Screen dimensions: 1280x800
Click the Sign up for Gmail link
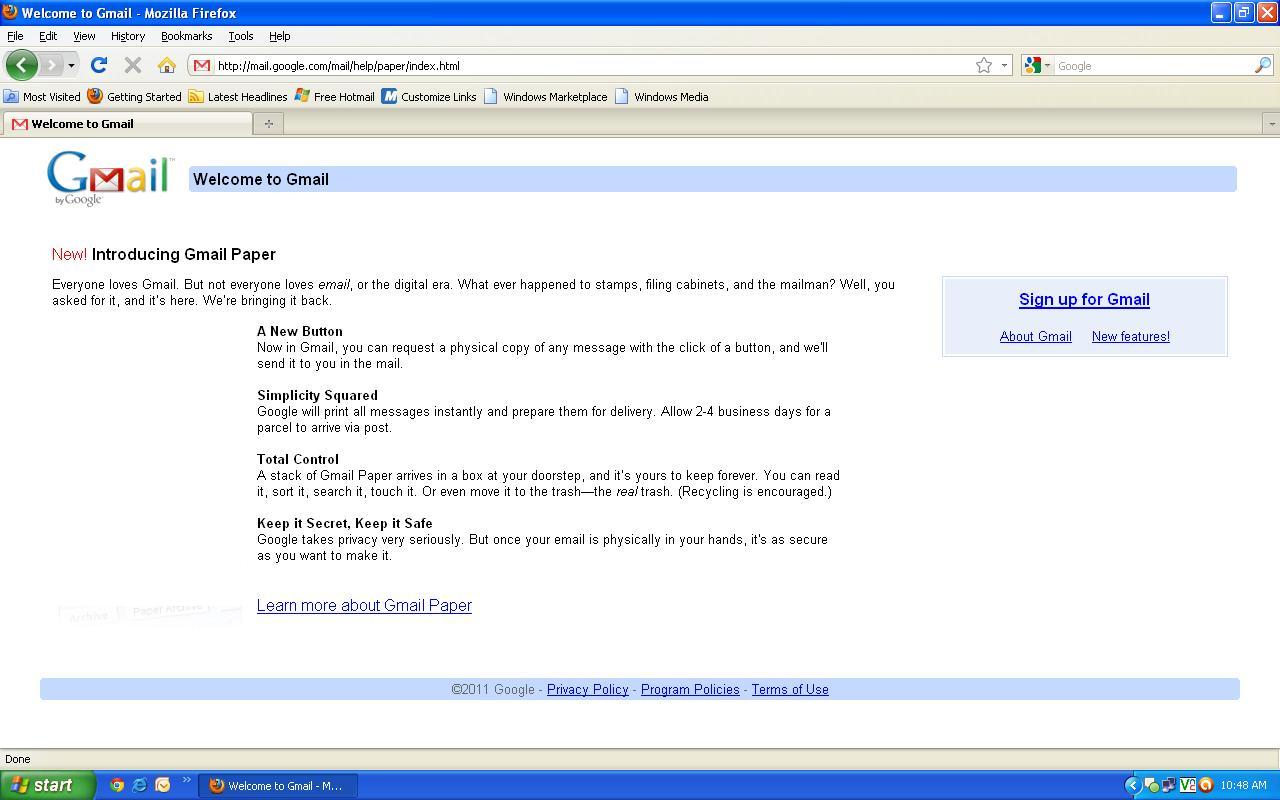(1084, 299)
